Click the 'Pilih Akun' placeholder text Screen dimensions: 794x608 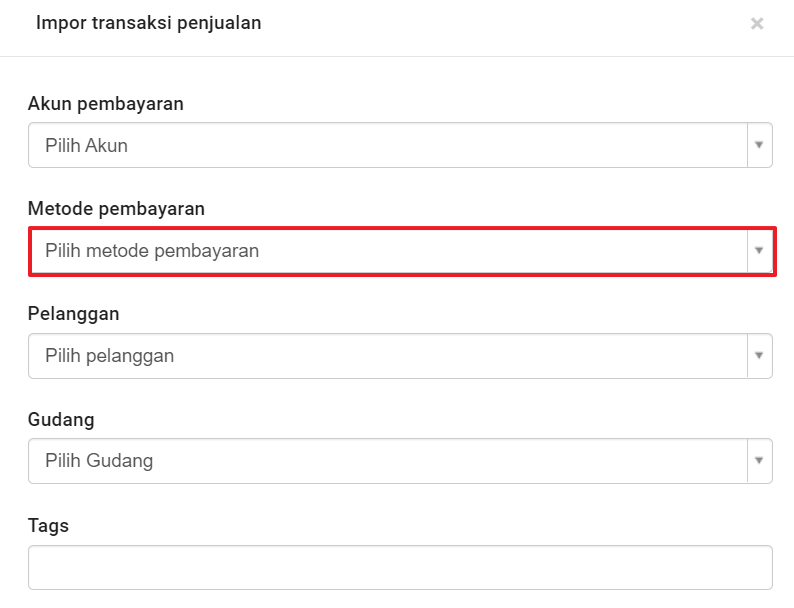coord(86,146)
